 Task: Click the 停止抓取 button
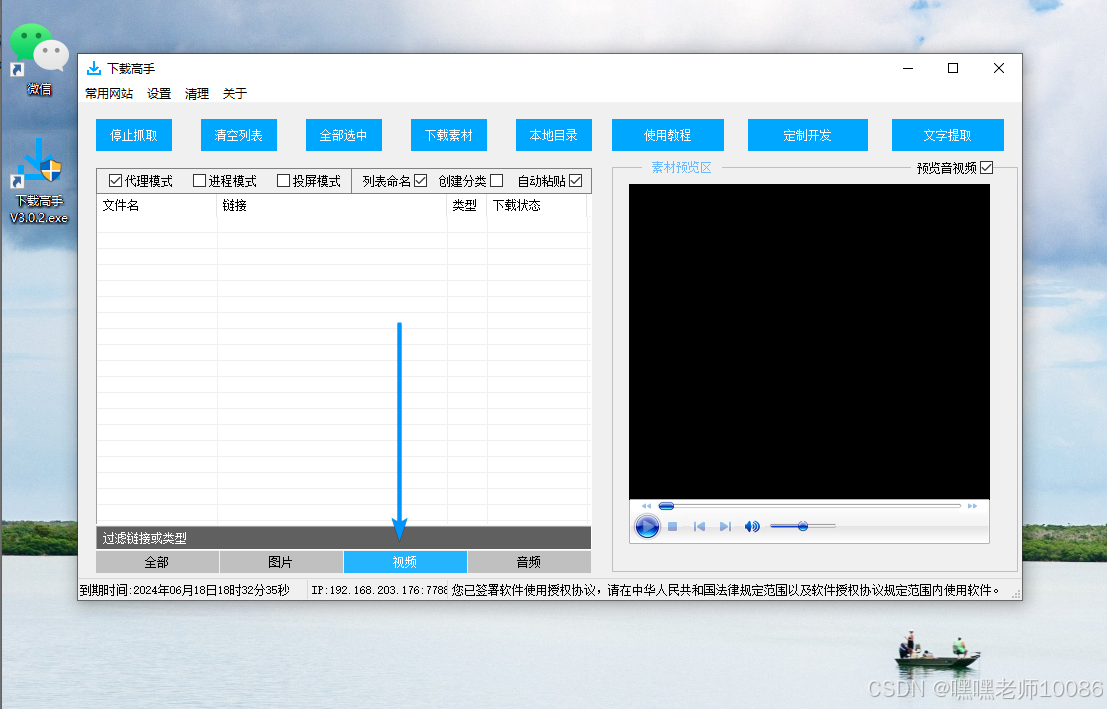click(x=133, y=135)
